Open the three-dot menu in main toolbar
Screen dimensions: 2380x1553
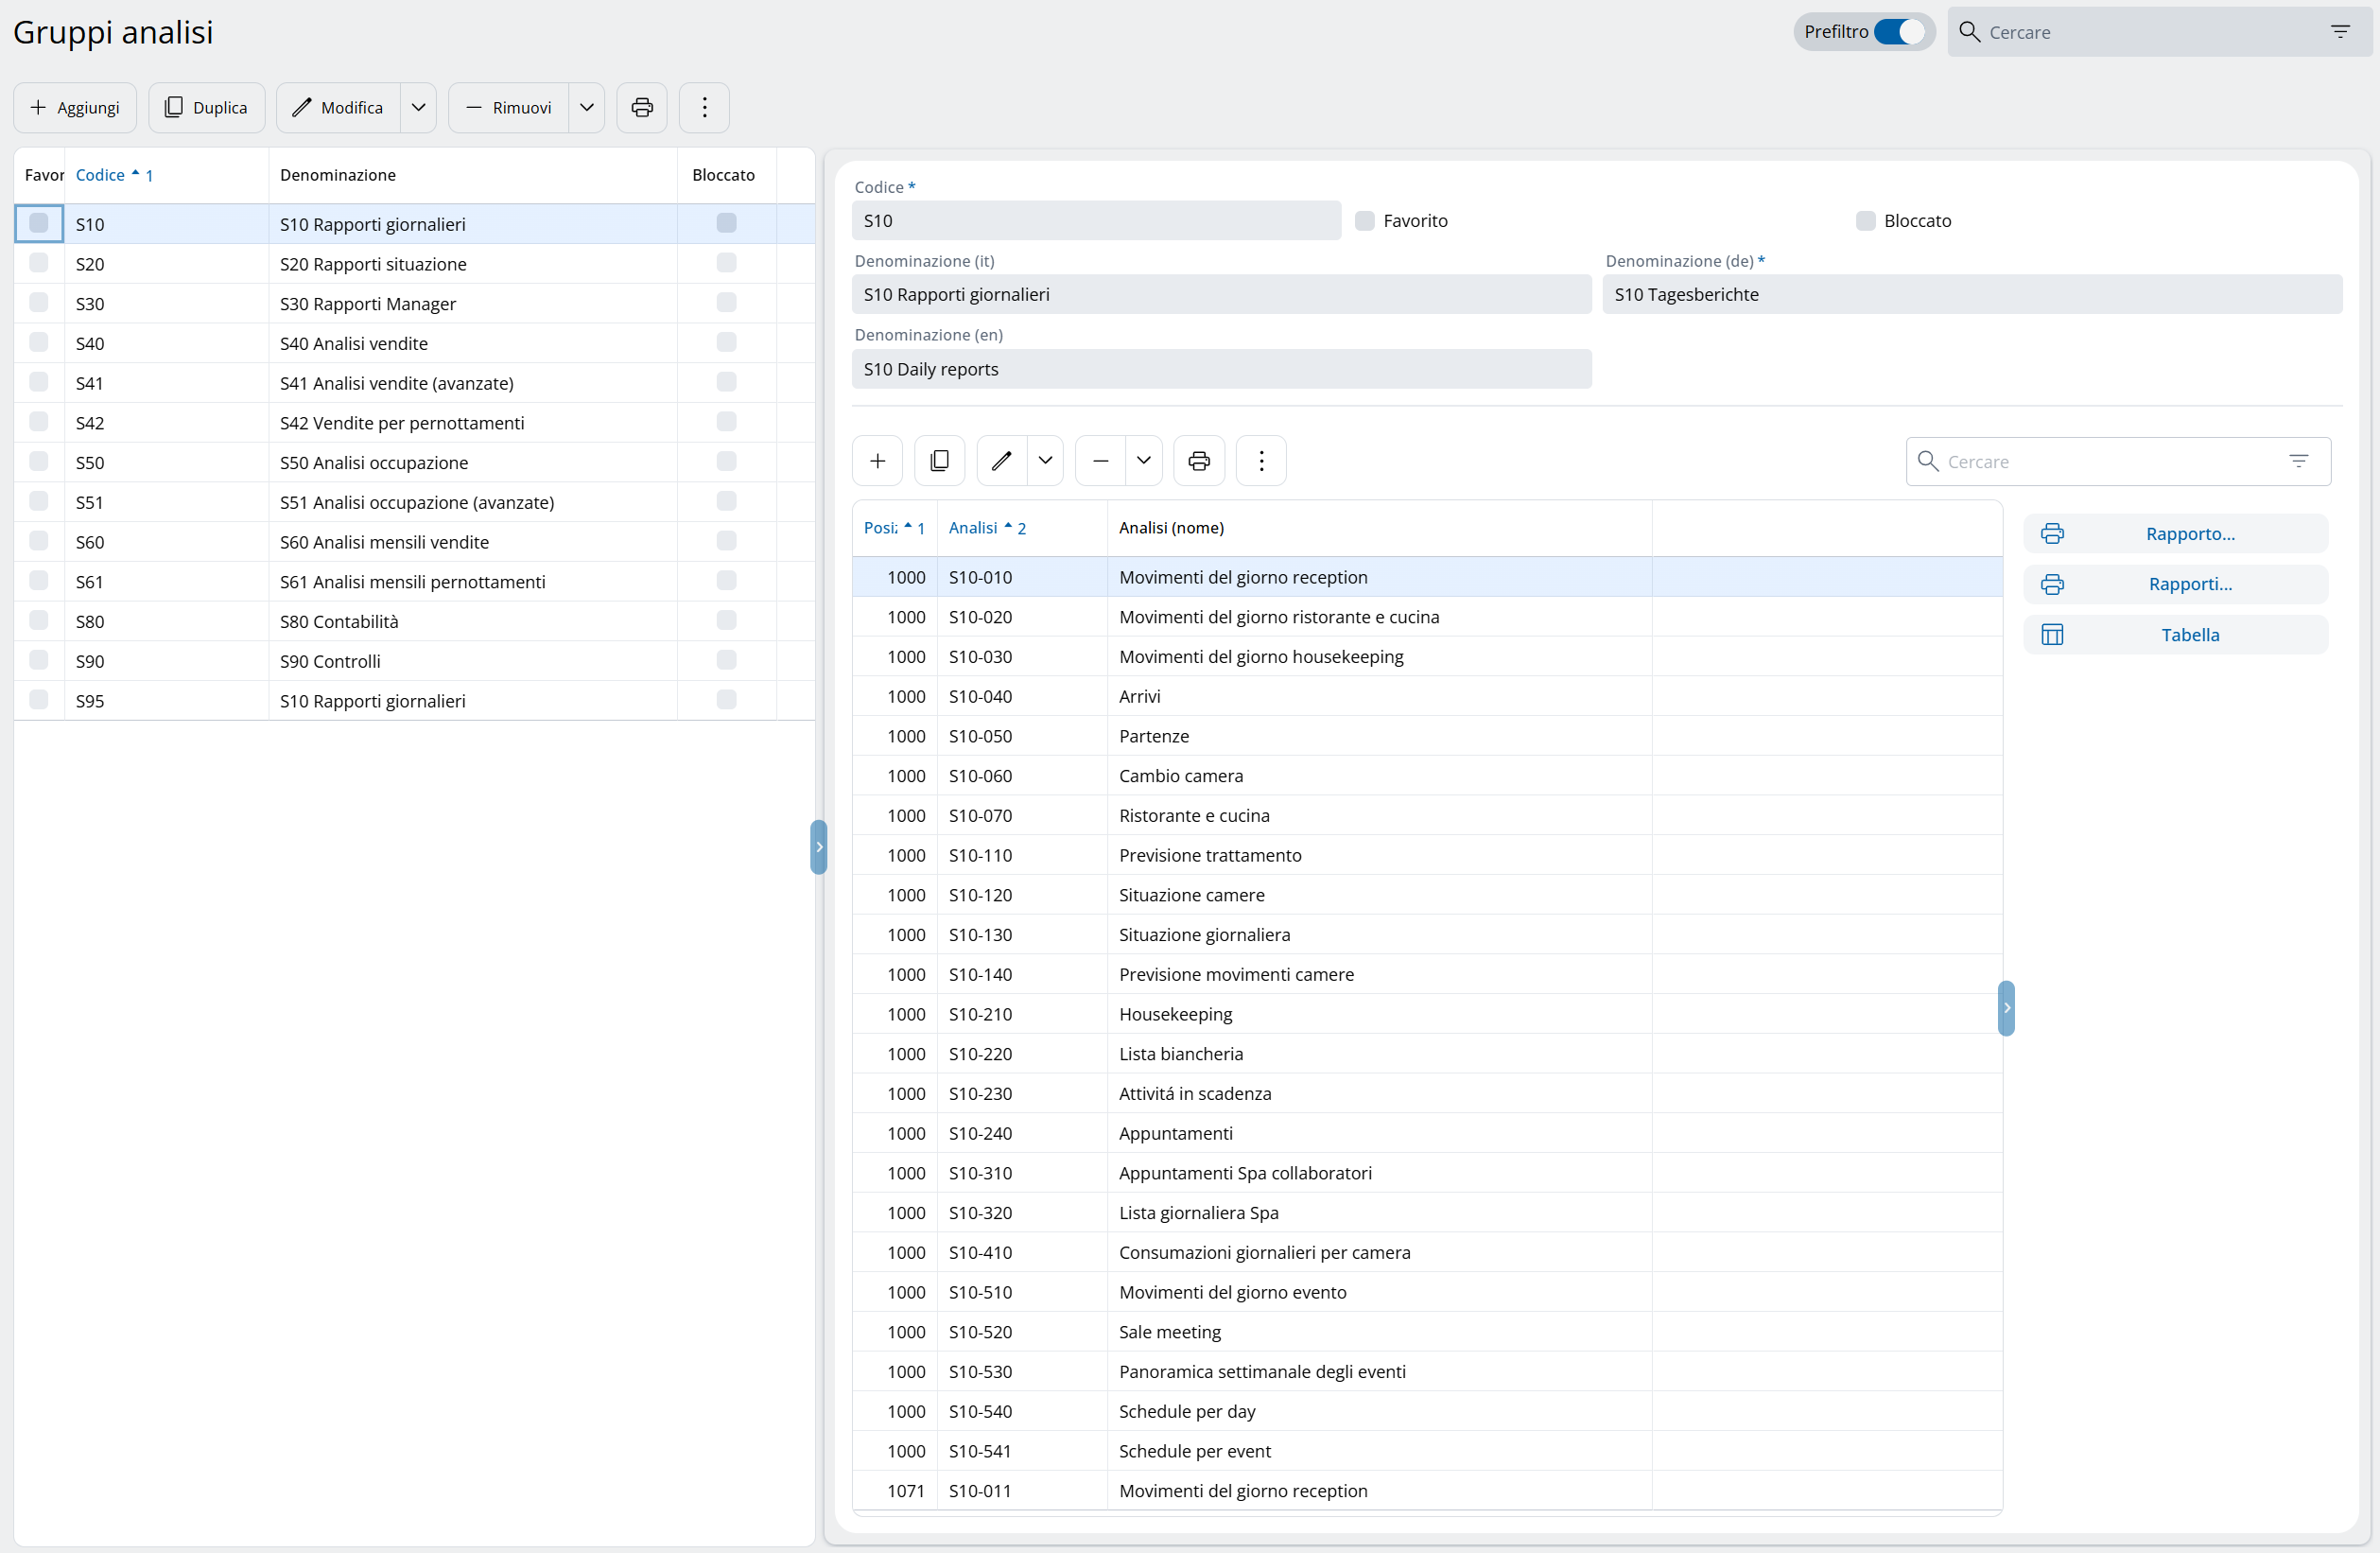click(x=704, y=107)
